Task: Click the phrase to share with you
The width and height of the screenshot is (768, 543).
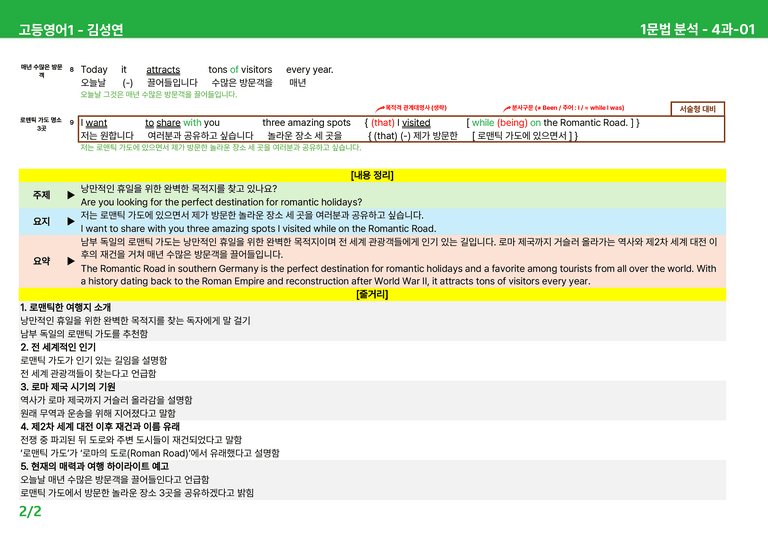Action: point(182,122)
